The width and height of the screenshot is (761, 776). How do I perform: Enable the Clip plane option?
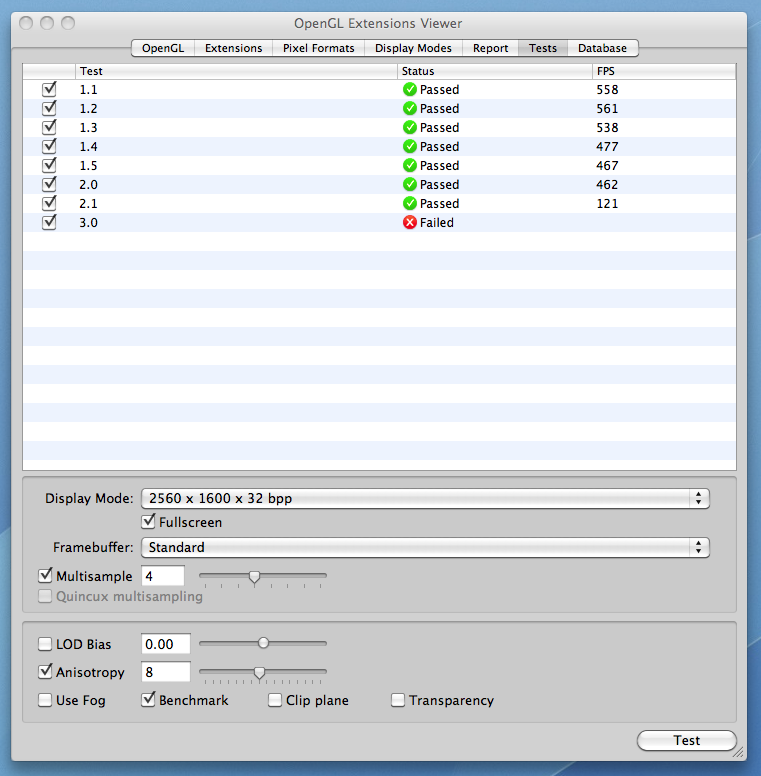coord(275,700)
